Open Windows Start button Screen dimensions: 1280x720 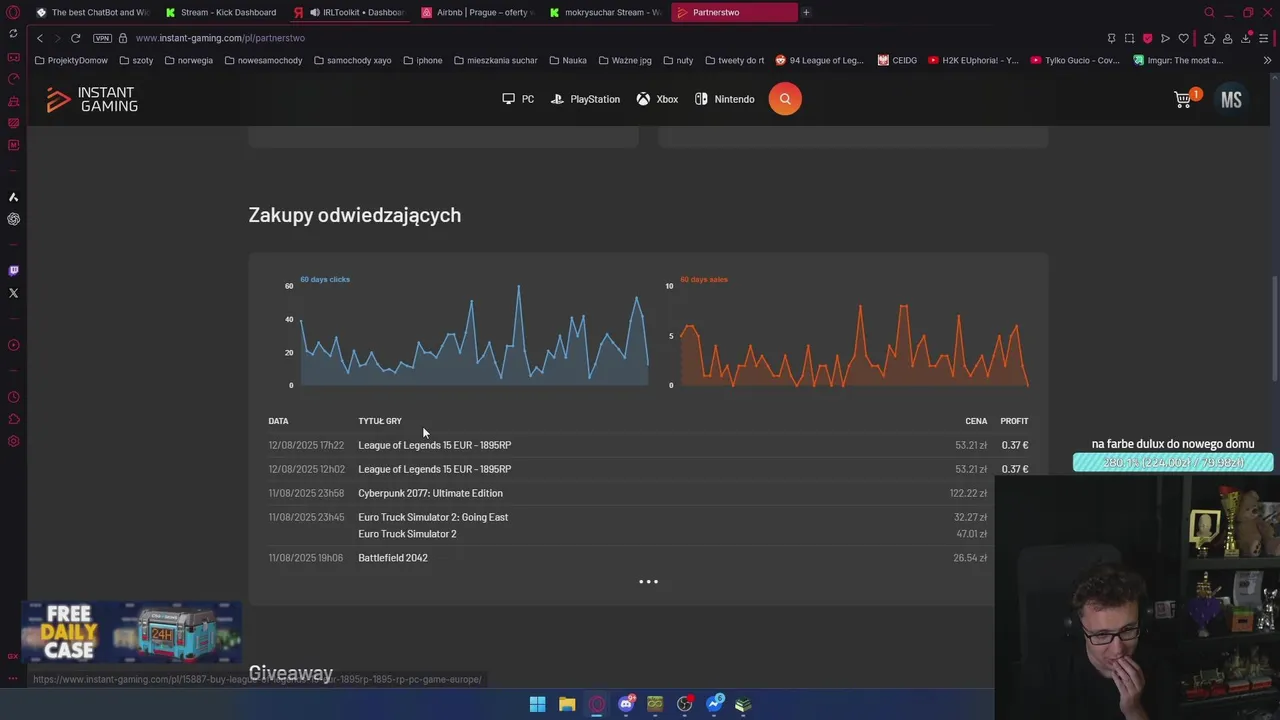pos(537,704)
